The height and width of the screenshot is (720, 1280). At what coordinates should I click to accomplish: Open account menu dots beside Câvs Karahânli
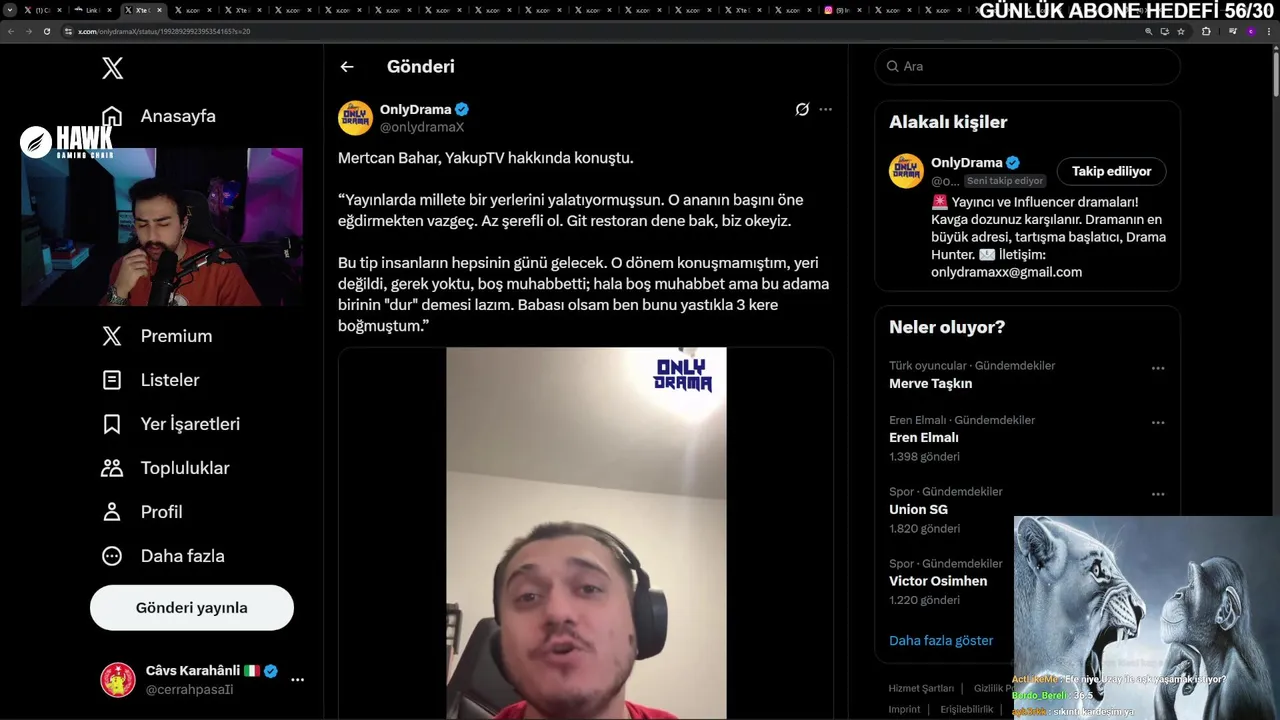click(x=297, y=680)
